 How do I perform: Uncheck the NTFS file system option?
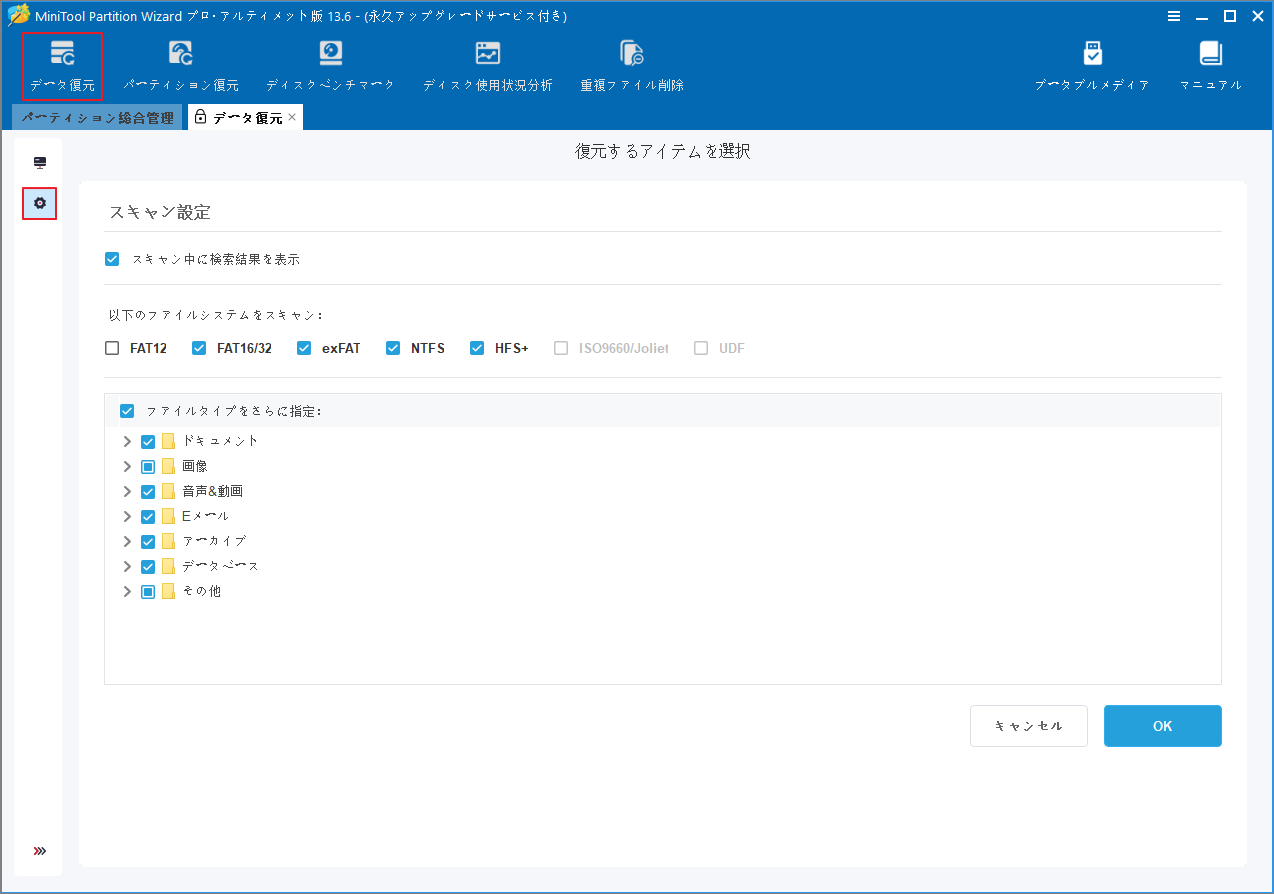(392, 347)
